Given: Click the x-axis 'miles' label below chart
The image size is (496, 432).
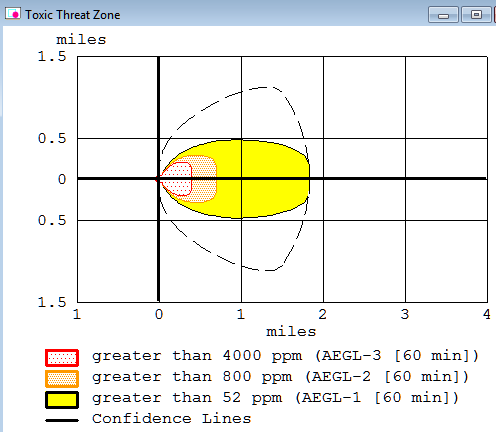Looking at the screenshot, I should tap(291, 332).
